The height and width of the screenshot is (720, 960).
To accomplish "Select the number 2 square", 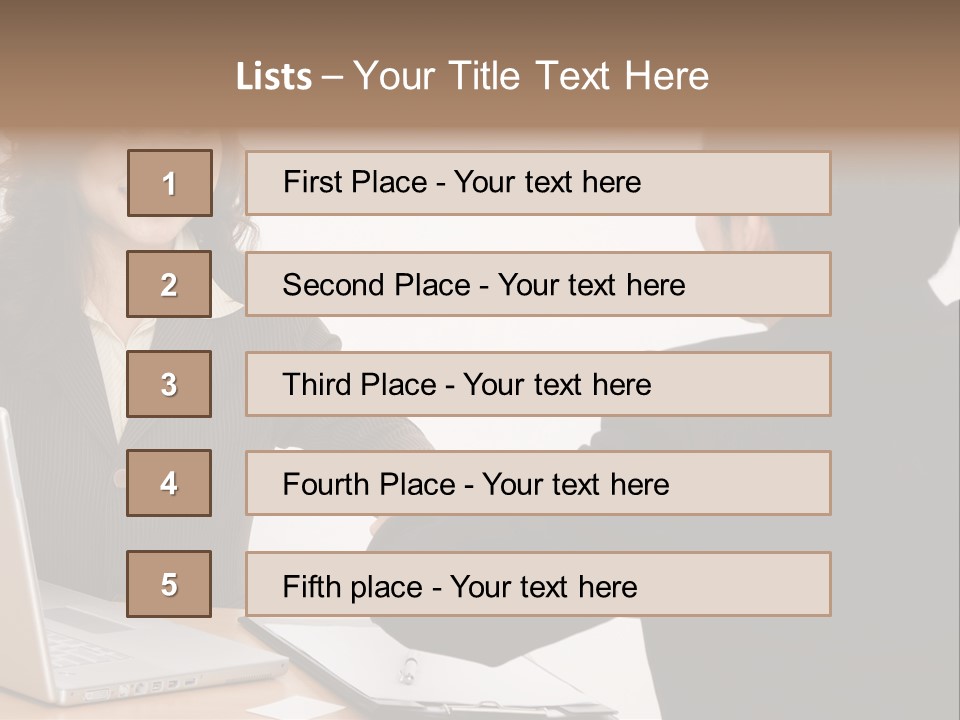I will [x=169, y=284].
